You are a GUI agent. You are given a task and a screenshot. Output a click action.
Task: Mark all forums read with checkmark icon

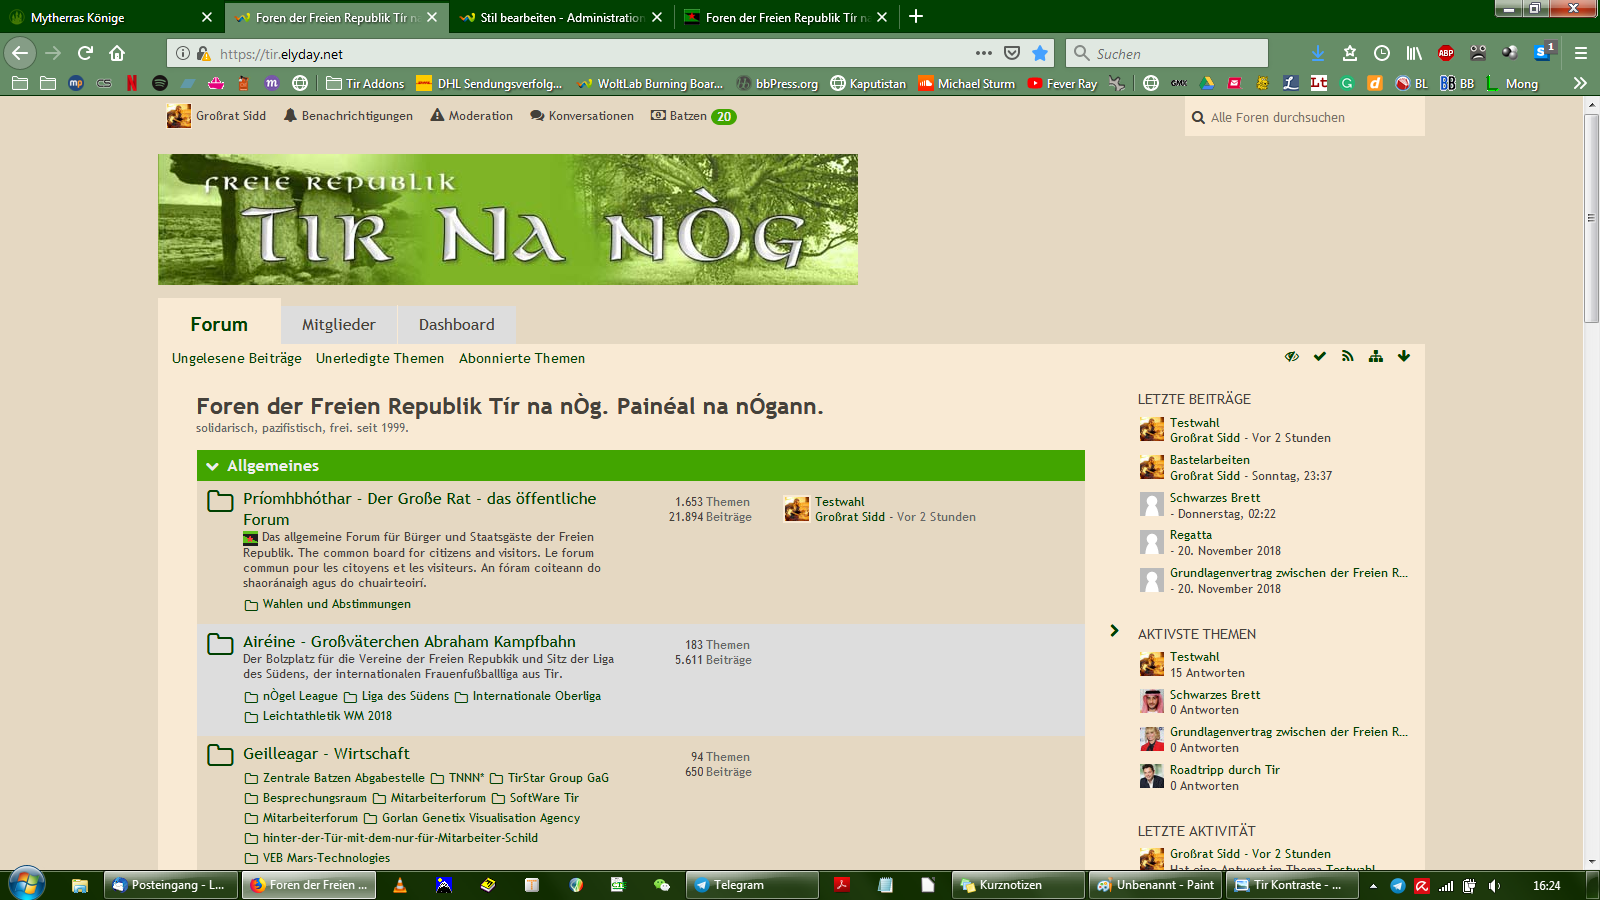(1320, 357)
